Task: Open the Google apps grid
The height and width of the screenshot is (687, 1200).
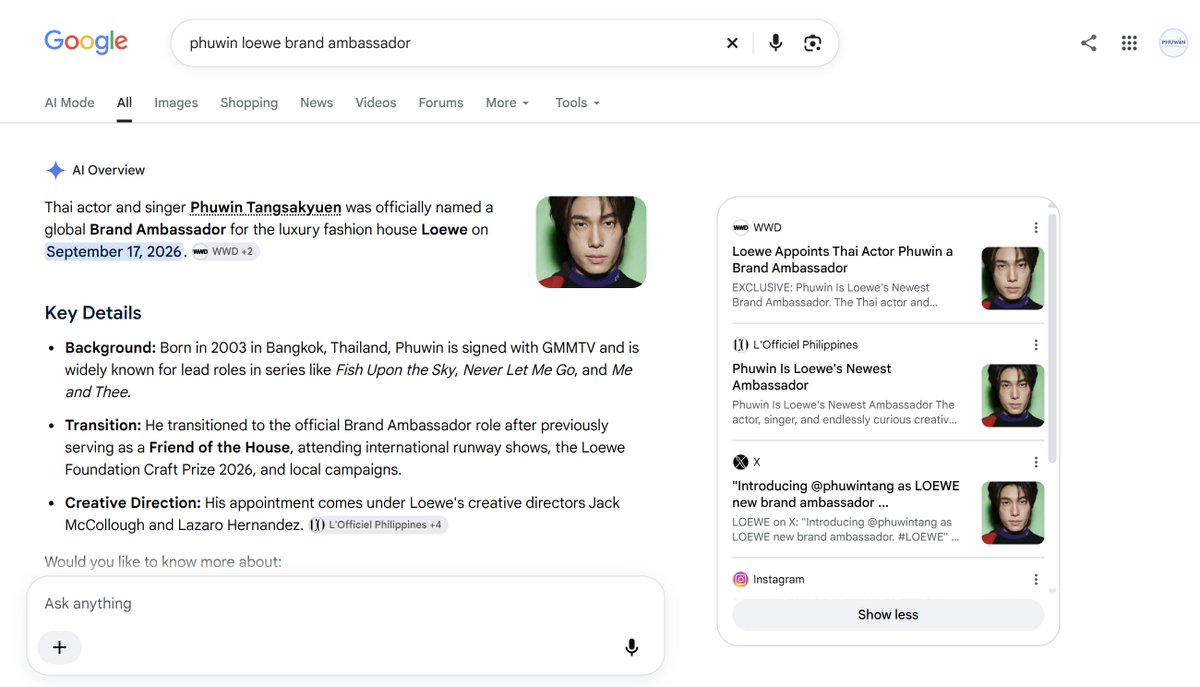Action: click(x=1129, y=43)
